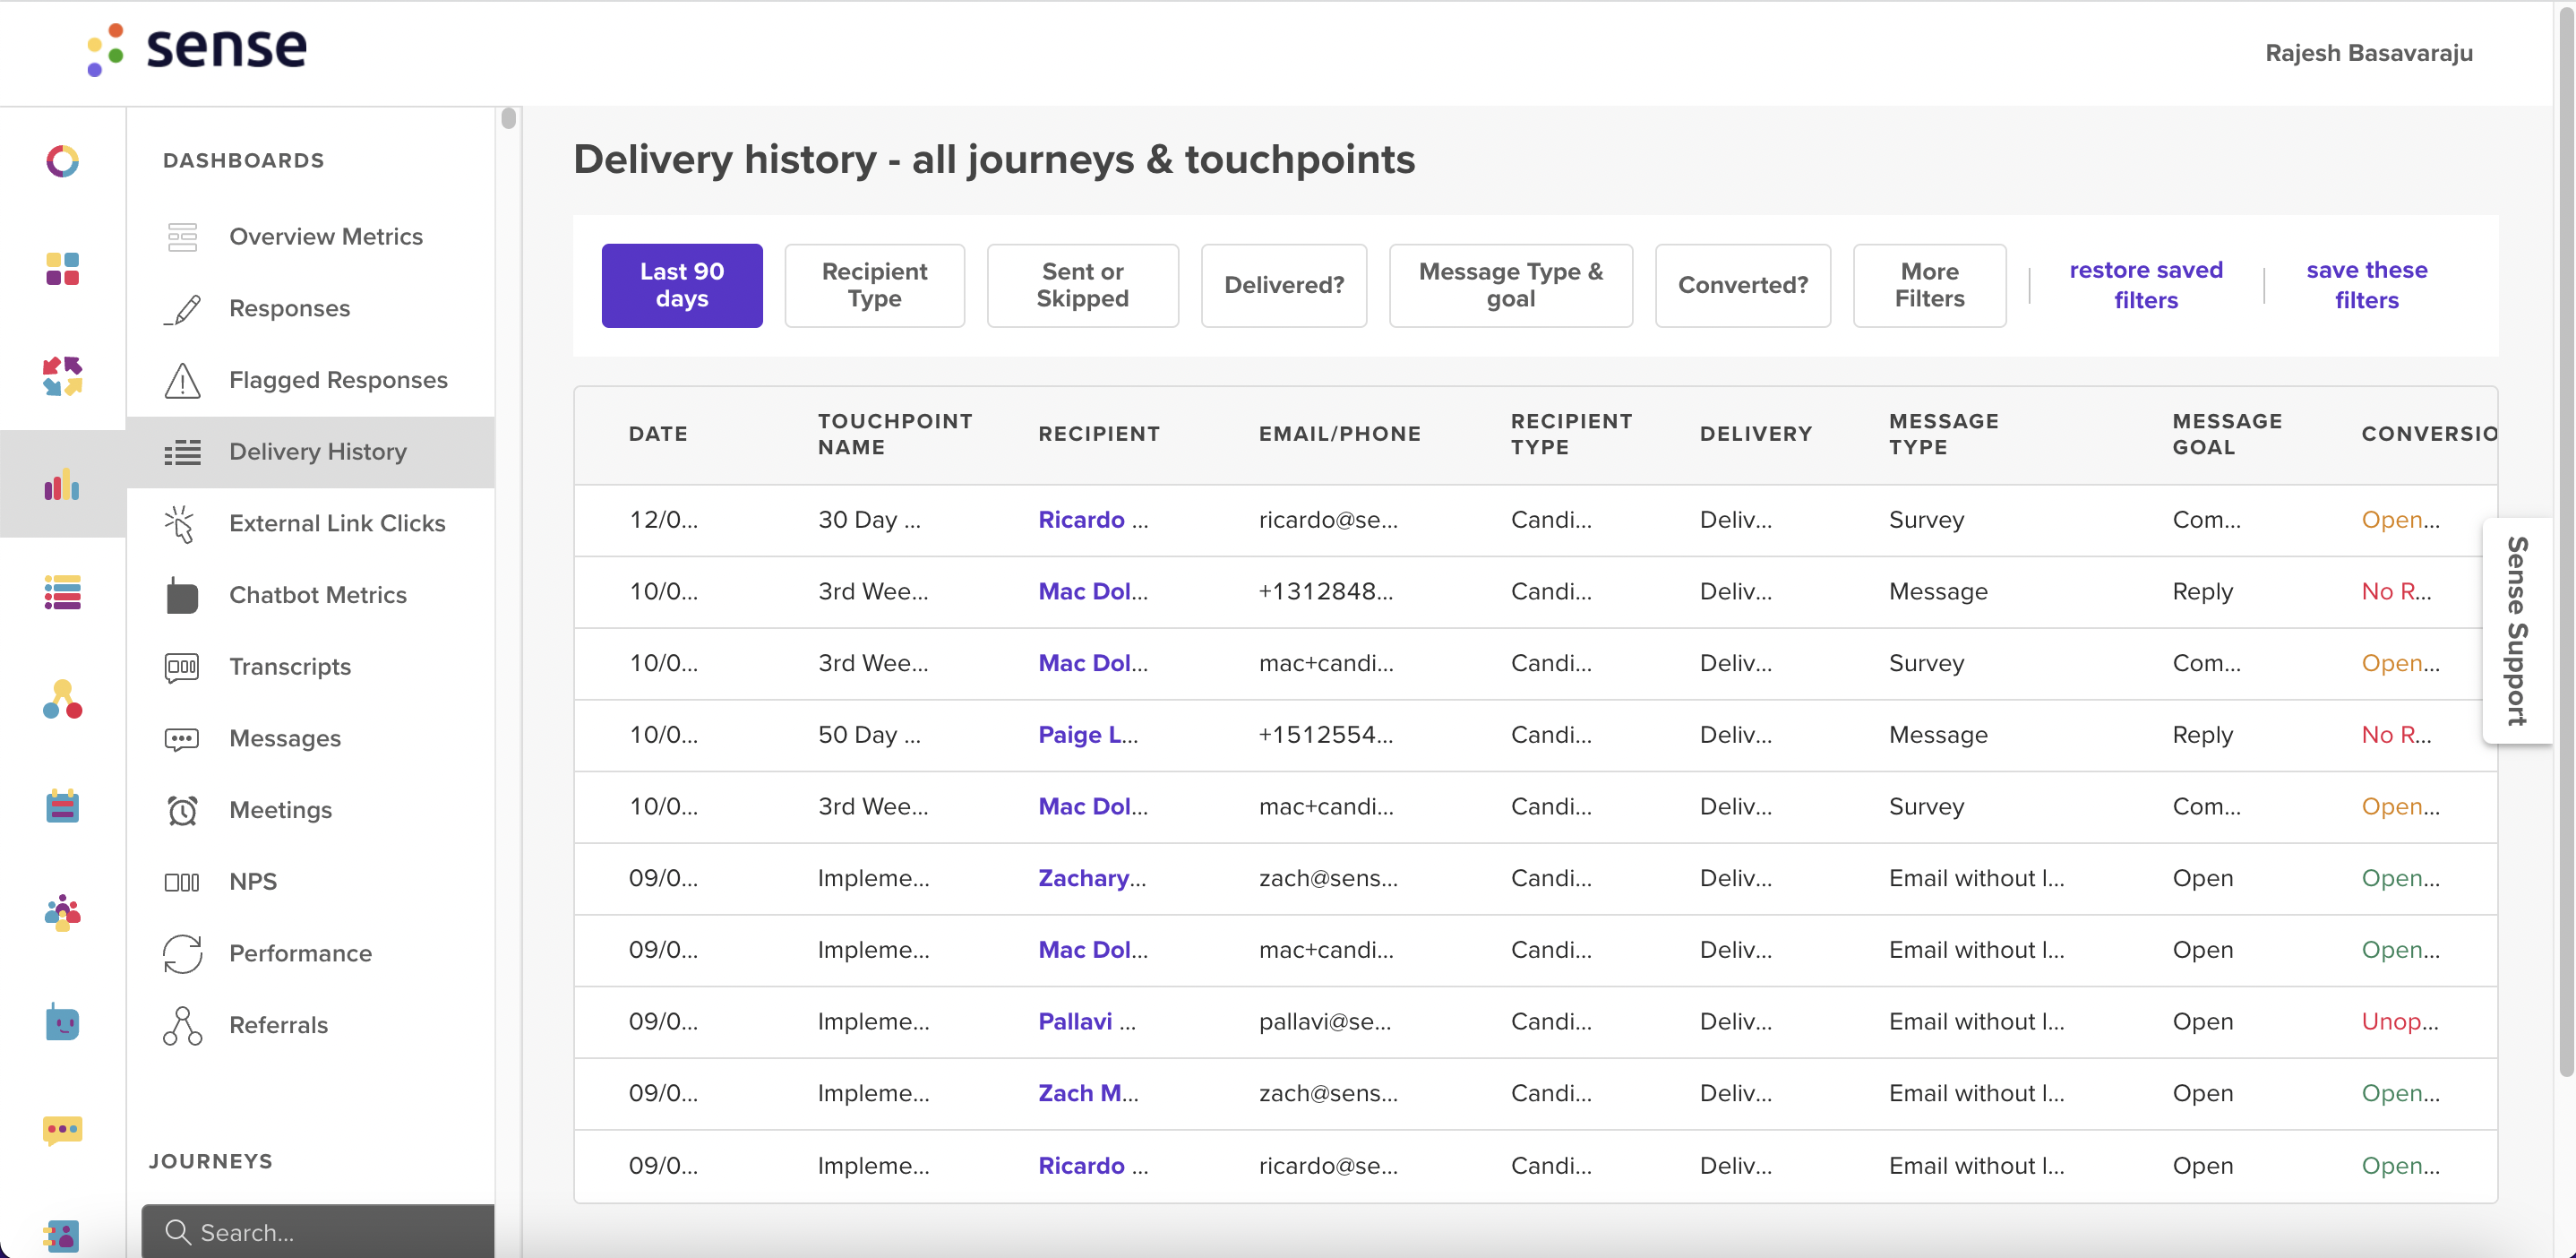Click the TOUCHPOINT NAME column header
Image resolution: width=2576 pixels, height=1258 pixels.
click(895, 434)
